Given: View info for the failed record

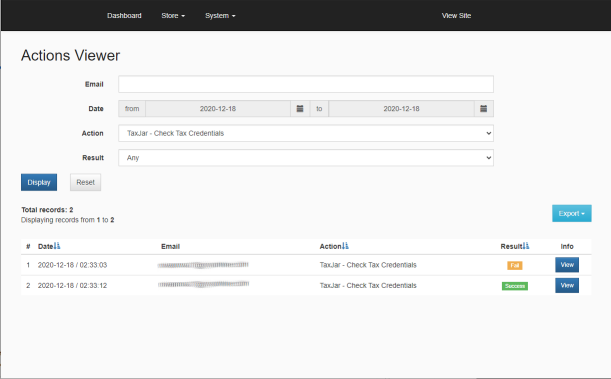Looking at the screenshot, I should 567,265.
